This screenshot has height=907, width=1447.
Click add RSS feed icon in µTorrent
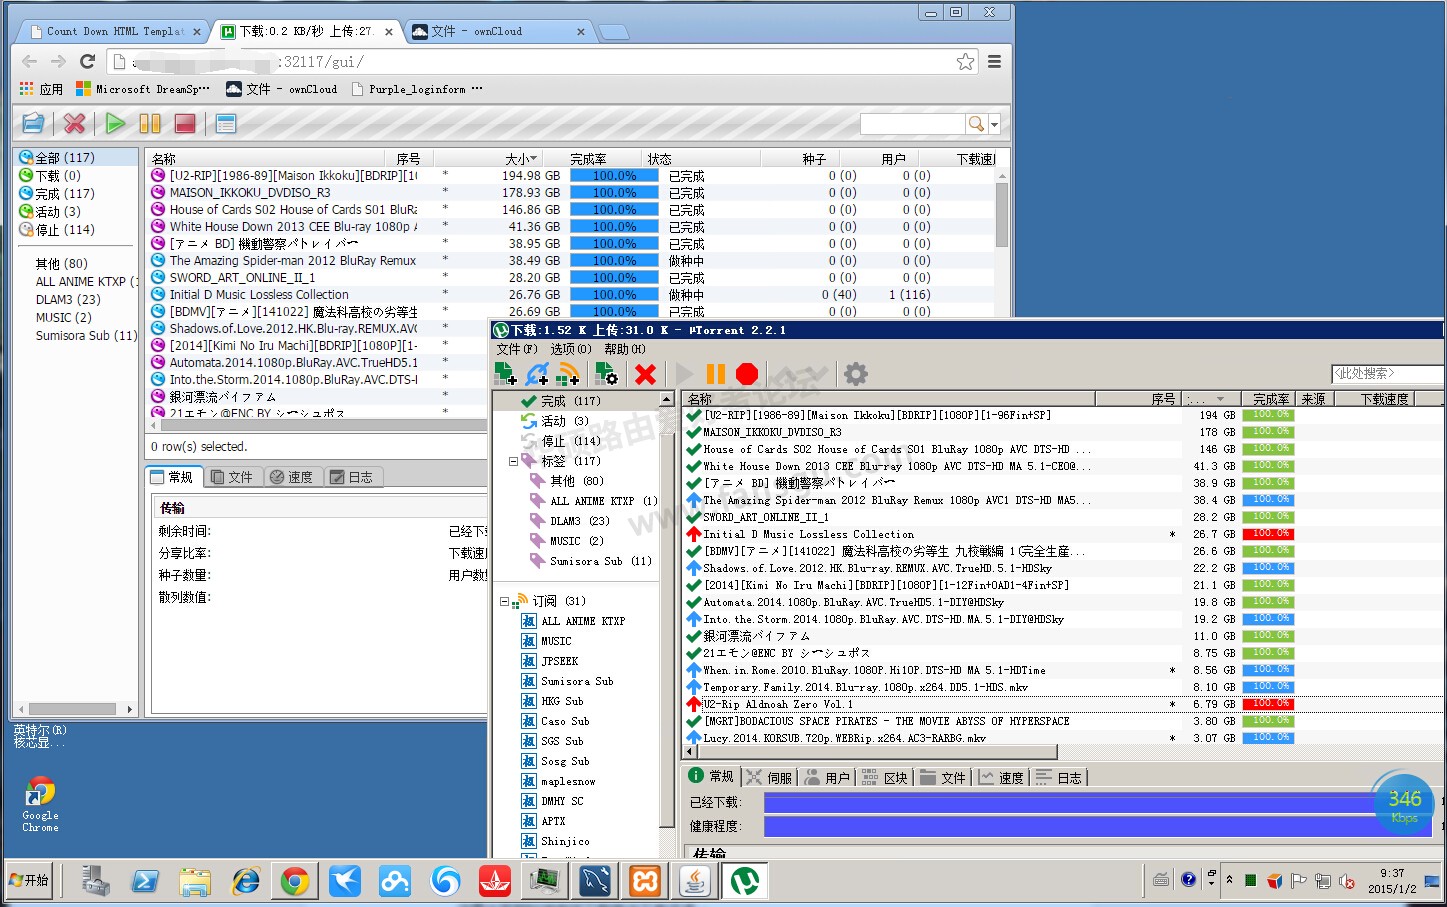click(568, 374)
